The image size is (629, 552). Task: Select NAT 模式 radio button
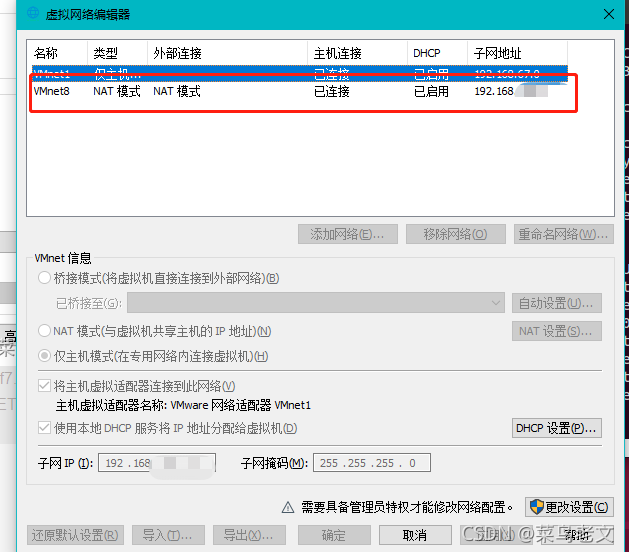44,331
